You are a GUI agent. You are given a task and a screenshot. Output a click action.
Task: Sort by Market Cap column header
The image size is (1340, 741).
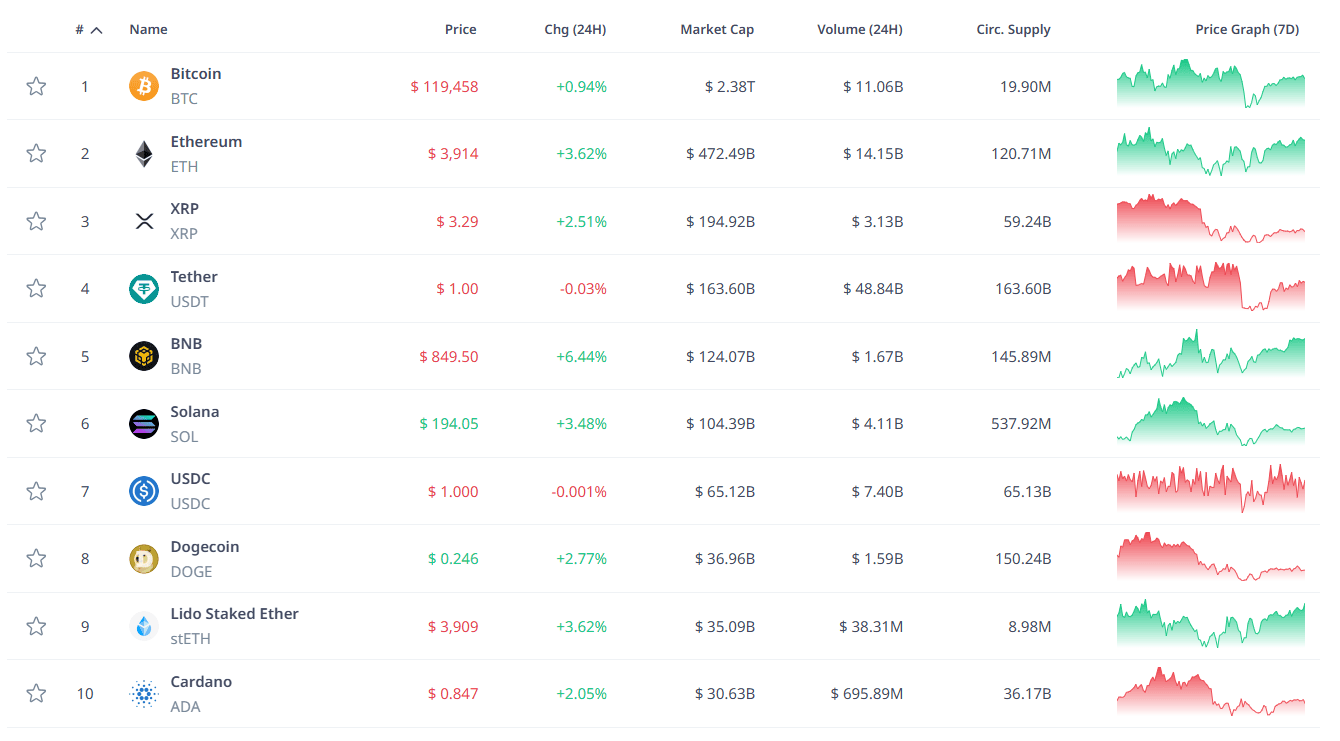(x=717, y=30)
